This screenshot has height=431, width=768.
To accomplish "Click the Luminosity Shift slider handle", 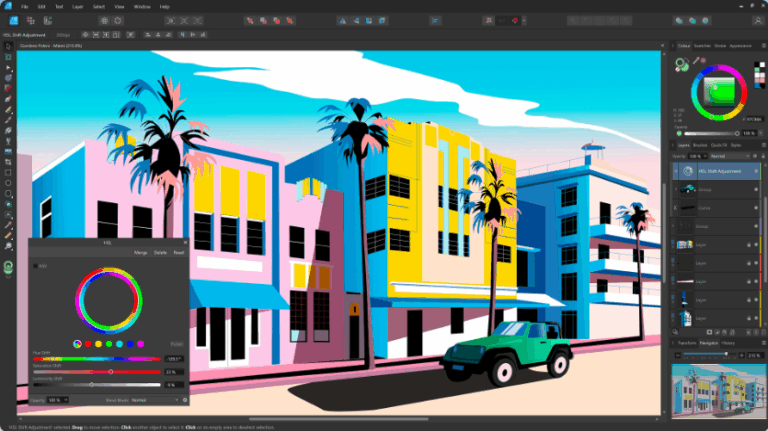I will (x=92, y=384).
